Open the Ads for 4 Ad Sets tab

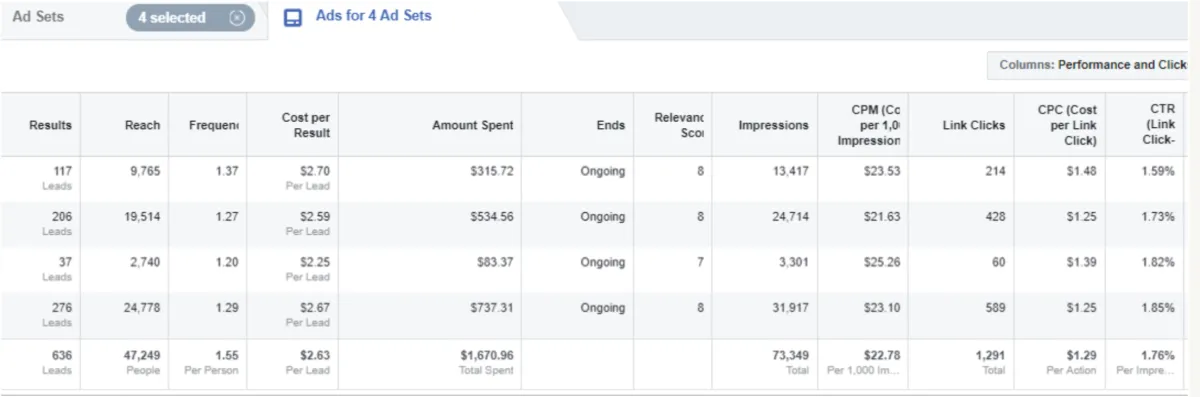coord(358,17)
